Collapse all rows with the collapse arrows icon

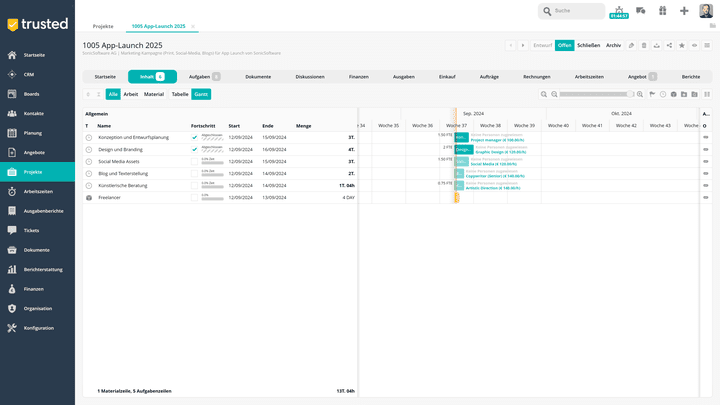(x=98, y=94)
